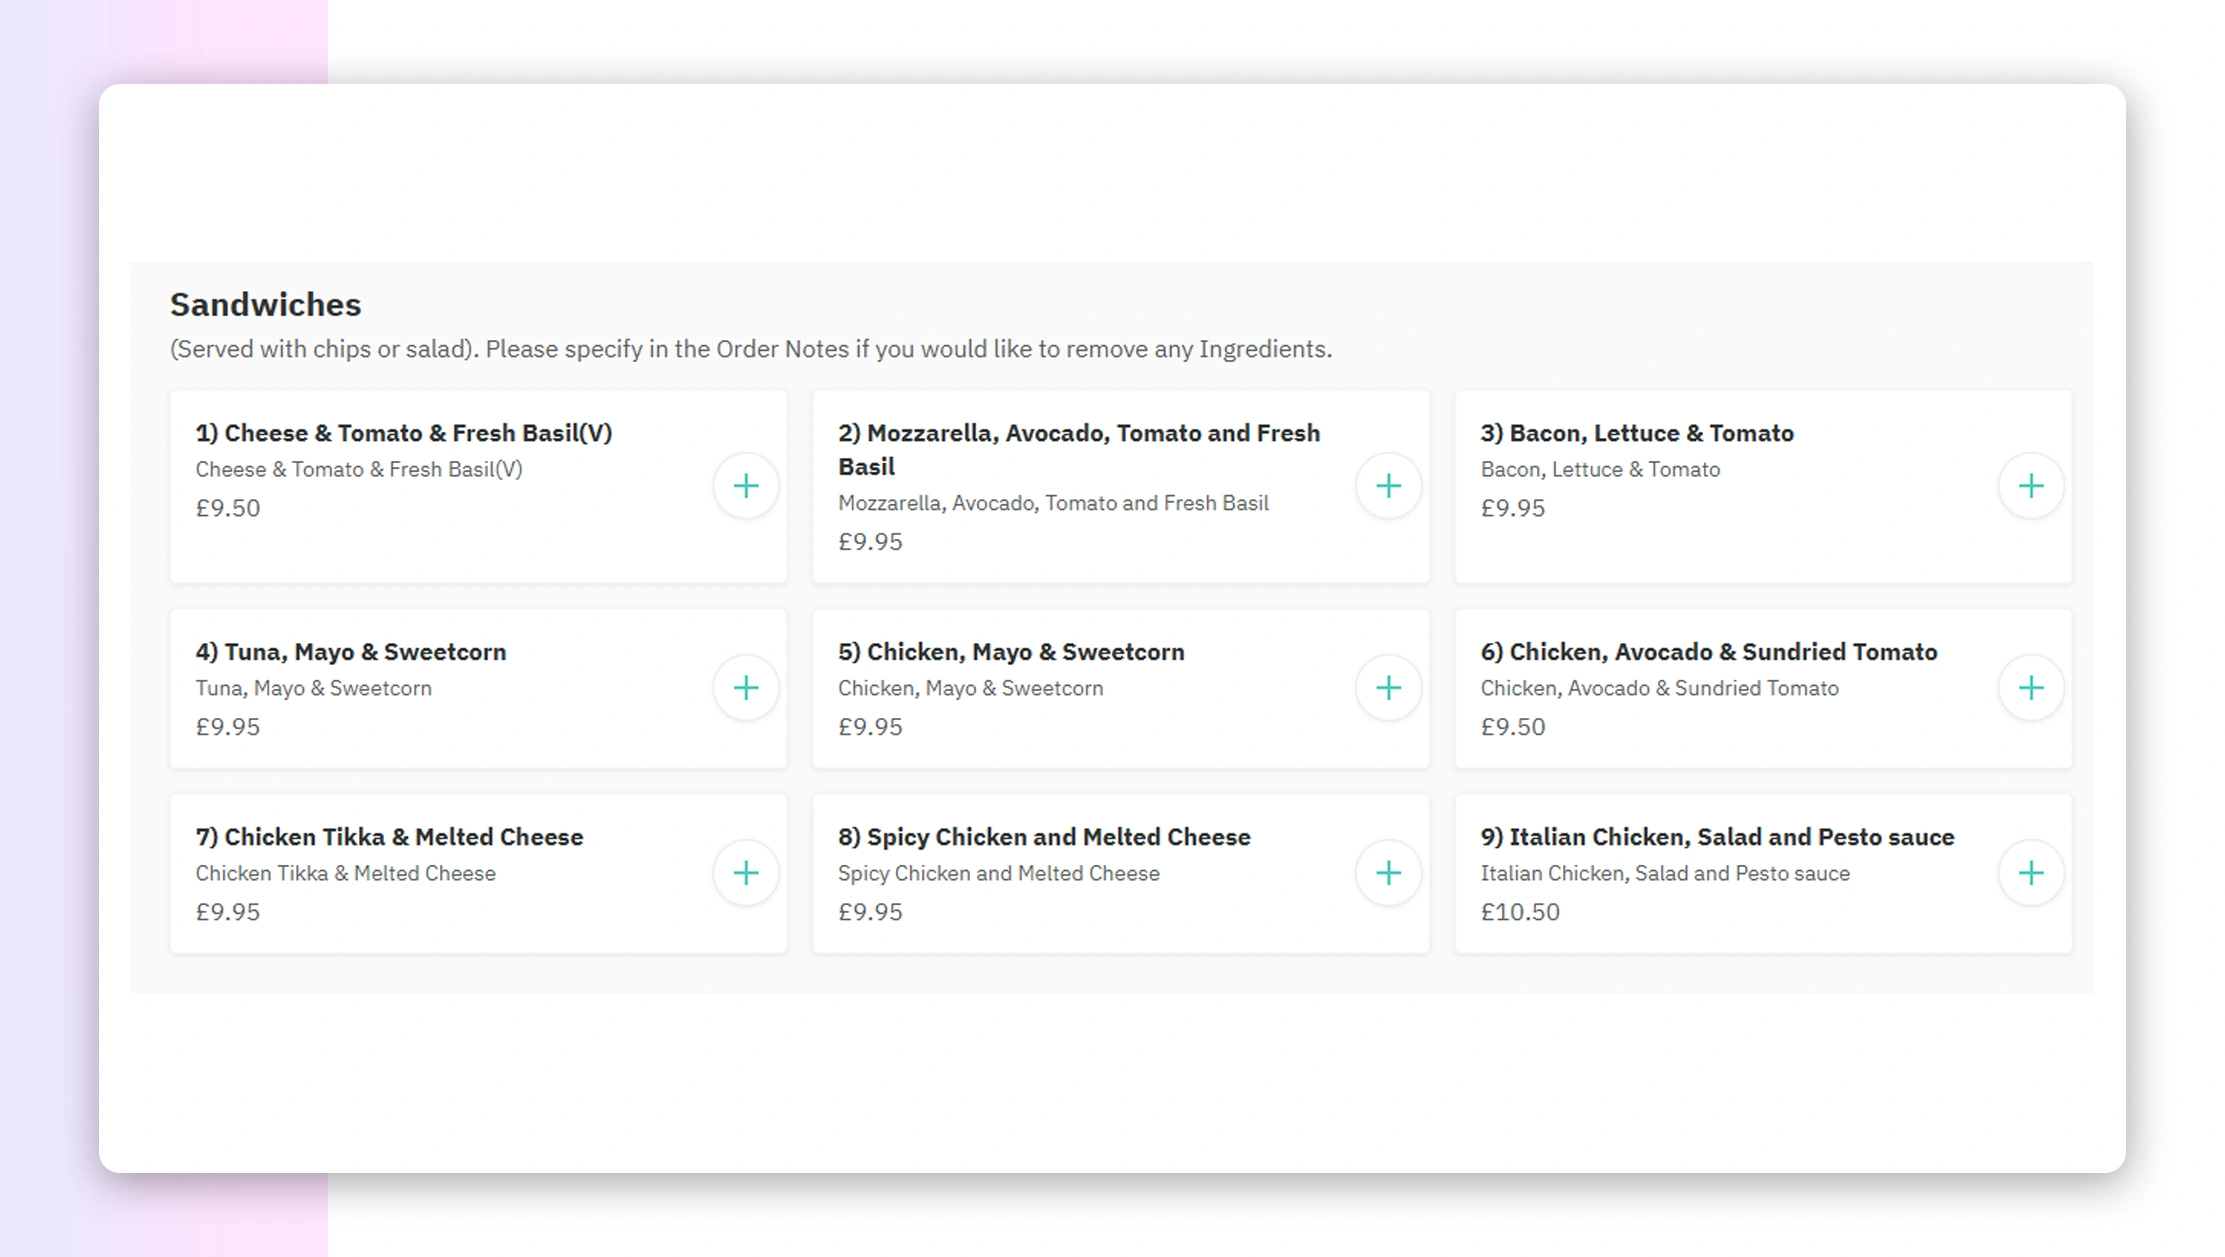Click the £10.50 price on Italian Chicken card
The width and height of the screenshot is (2225, 1257).
pyautogui.click(x=1519, y=912)
